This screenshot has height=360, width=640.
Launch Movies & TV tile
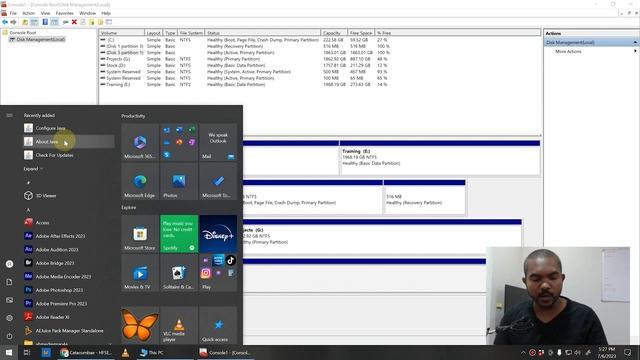[140, 273]
